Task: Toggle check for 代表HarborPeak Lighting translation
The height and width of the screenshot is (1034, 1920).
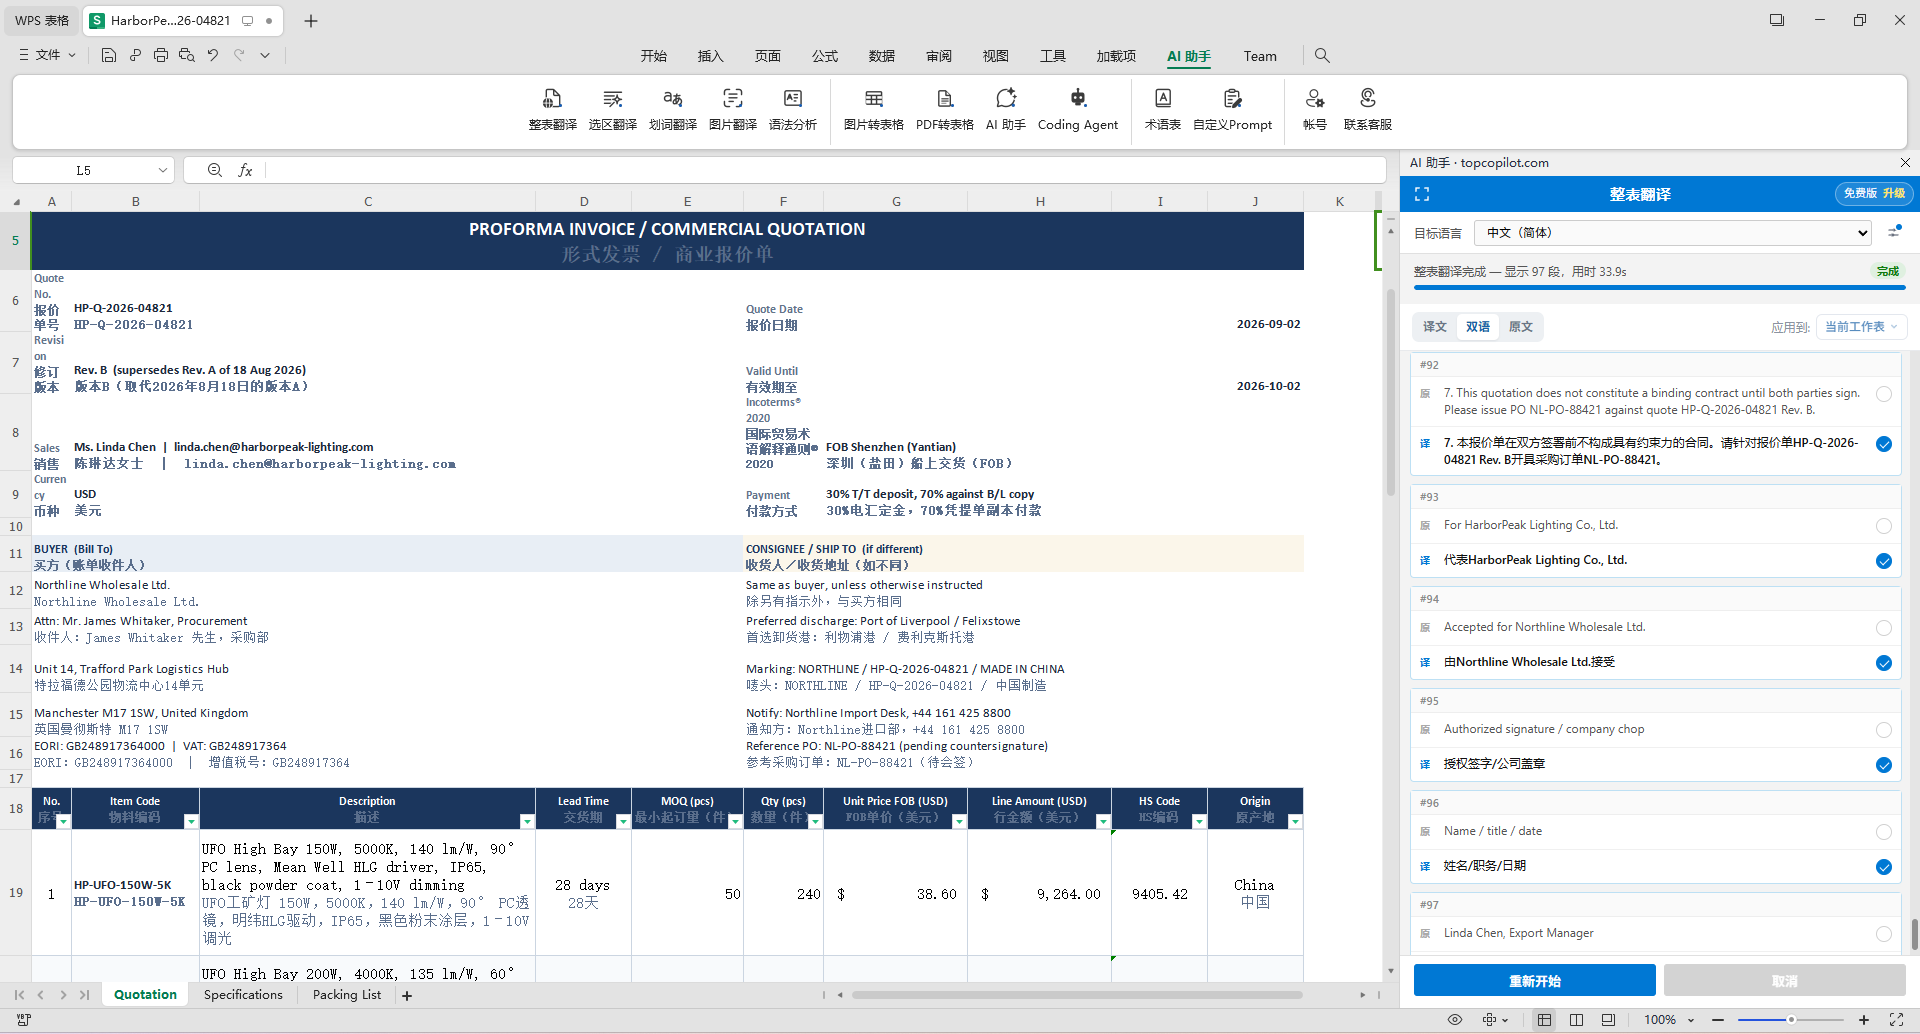Action: [1884, 561]
